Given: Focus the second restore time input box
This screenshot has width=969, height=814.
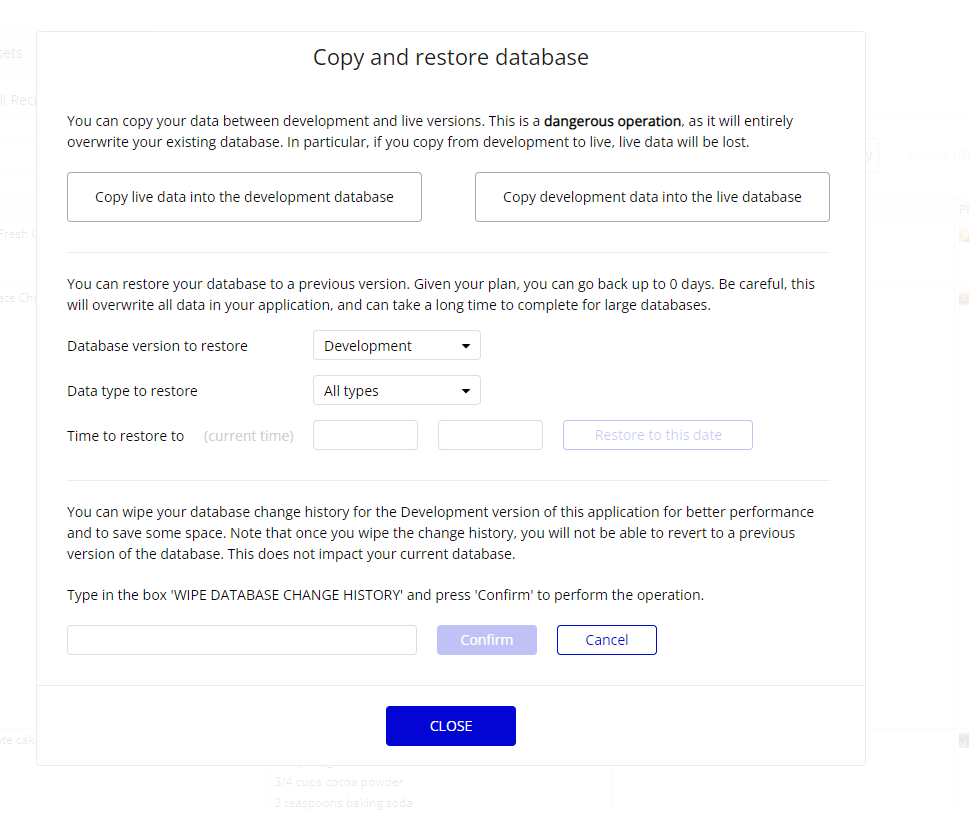Looking at the screenshot, I should (x=490, y=435).
